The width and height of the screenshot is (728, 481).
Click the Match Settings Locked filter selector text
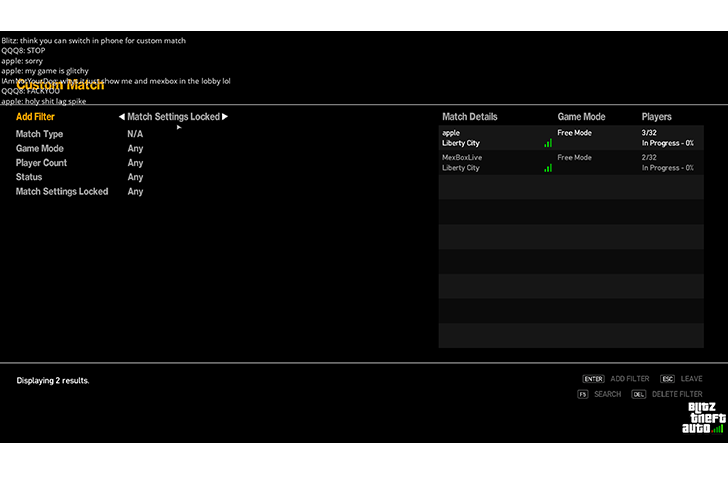point(173,117)
